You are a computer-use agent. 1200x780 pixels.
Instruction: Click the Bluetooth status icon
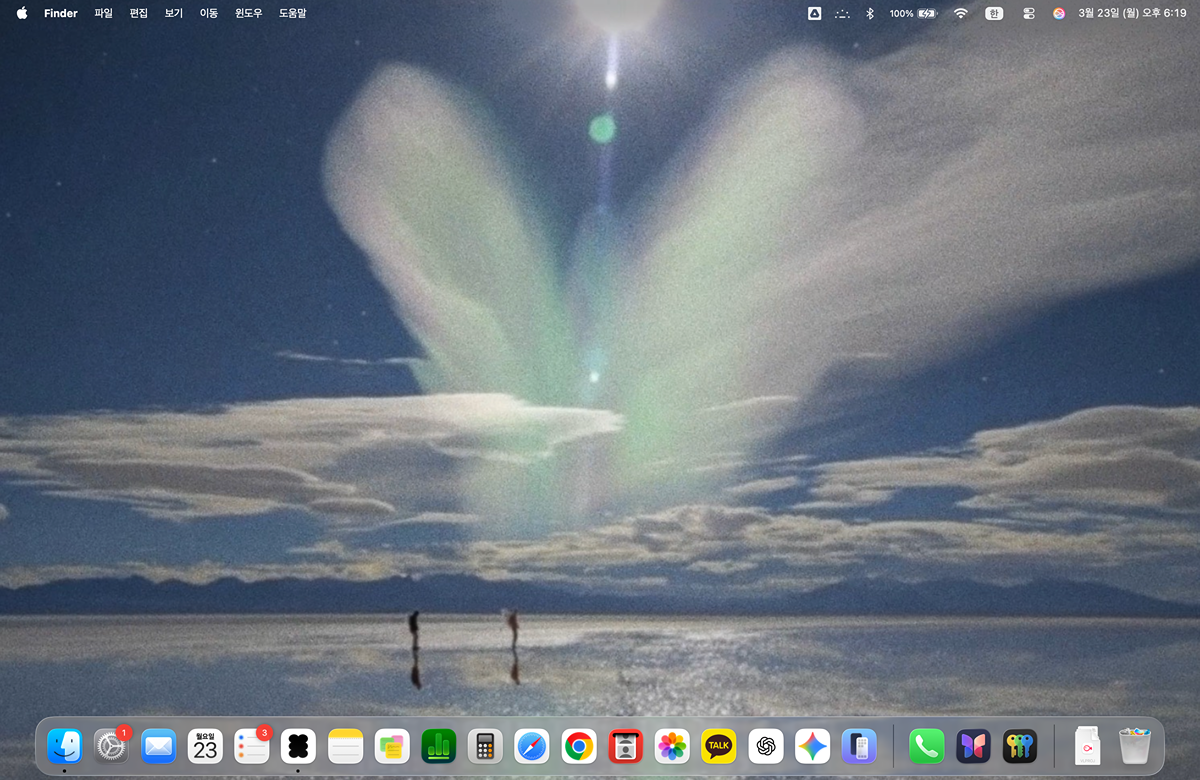pos(870,13)
